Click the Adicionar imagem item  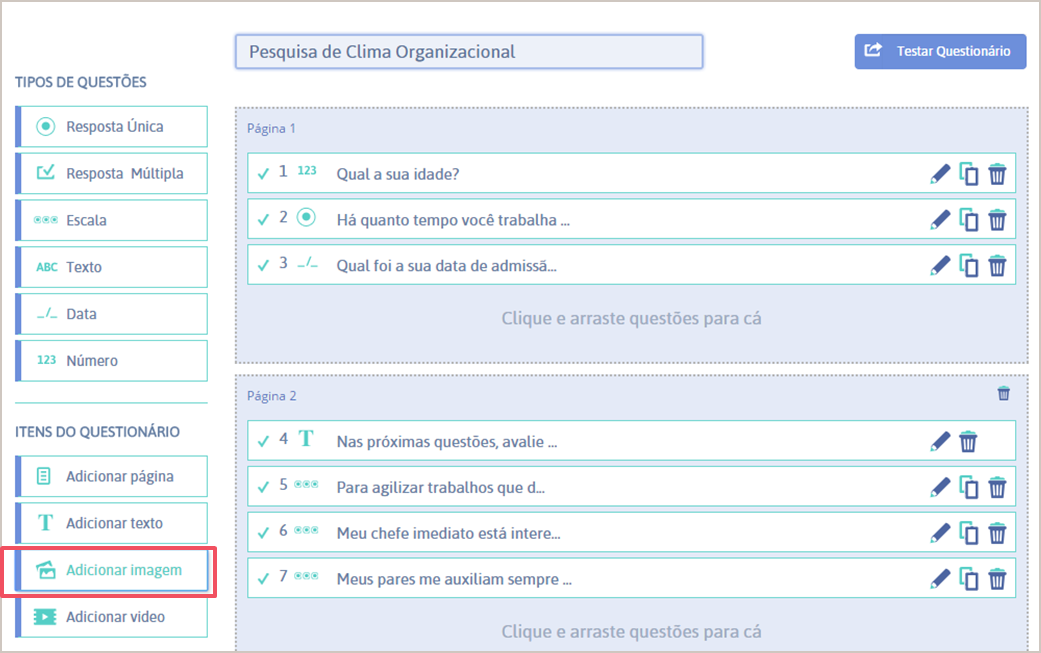[x=112, y=570]
